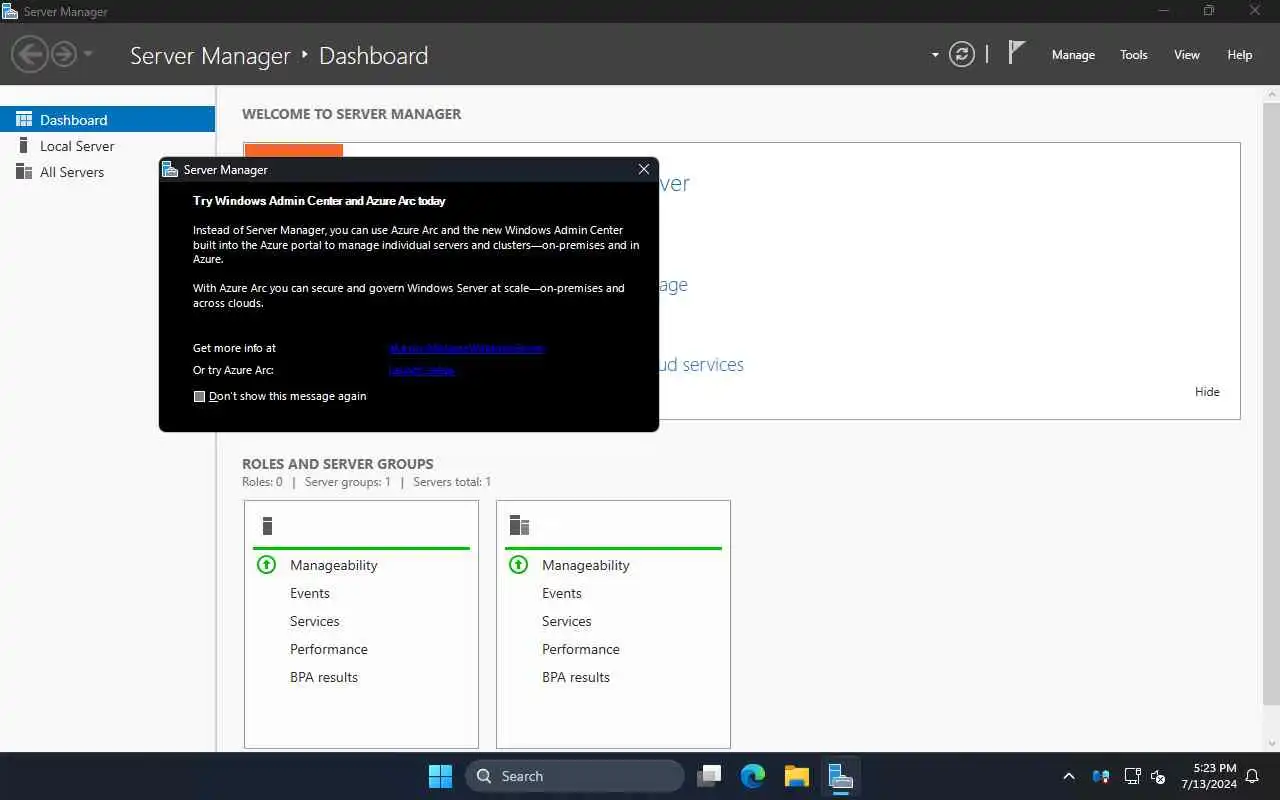
Task: Open the Help menu
Action: [x=1239, y=55]
